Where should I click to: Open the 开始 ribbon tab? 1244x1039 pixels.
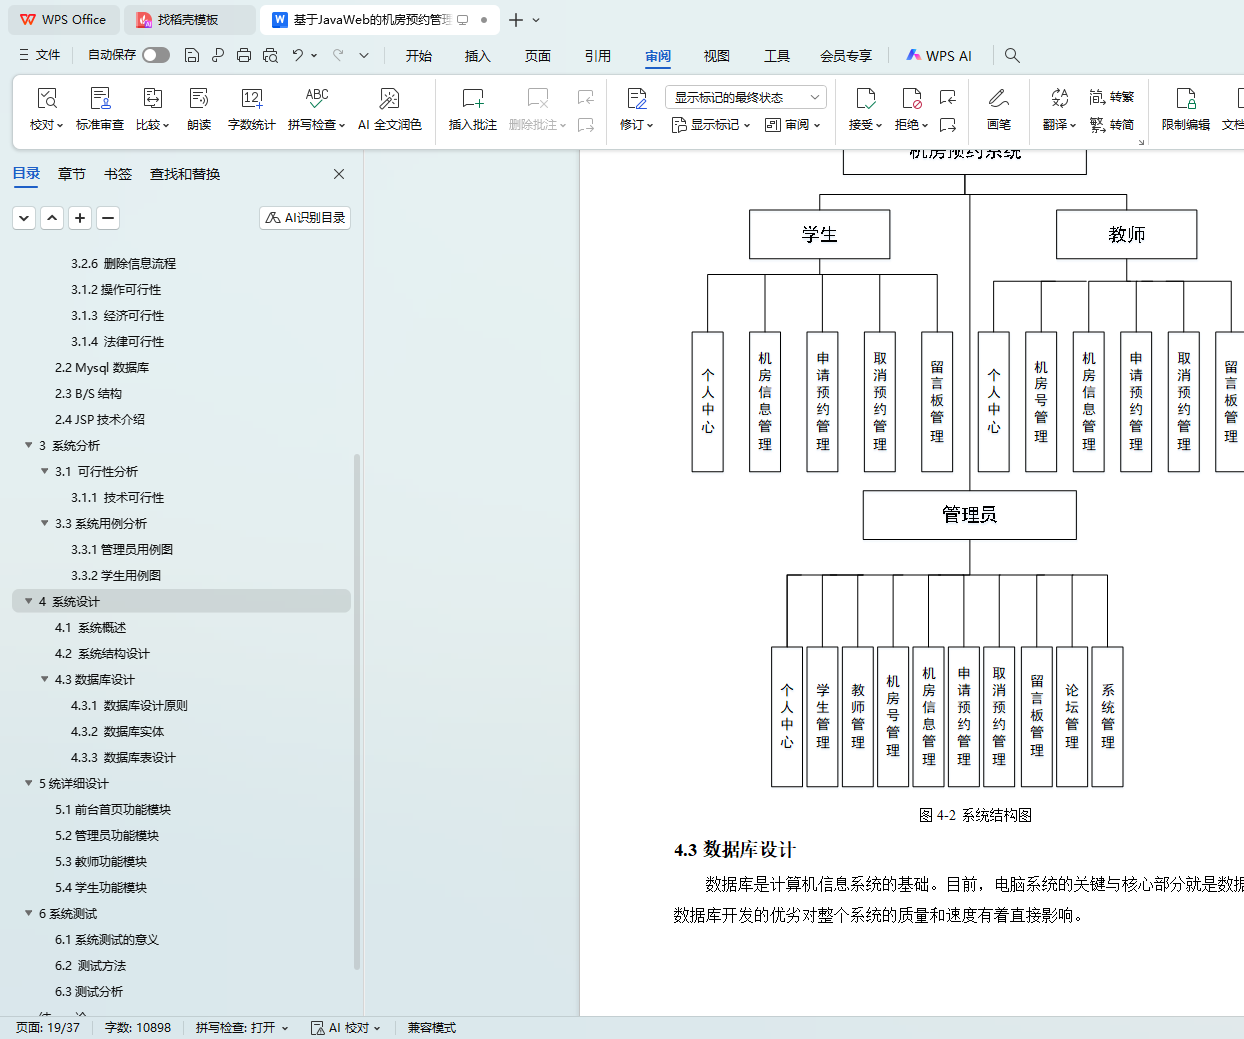pos(419,56)
